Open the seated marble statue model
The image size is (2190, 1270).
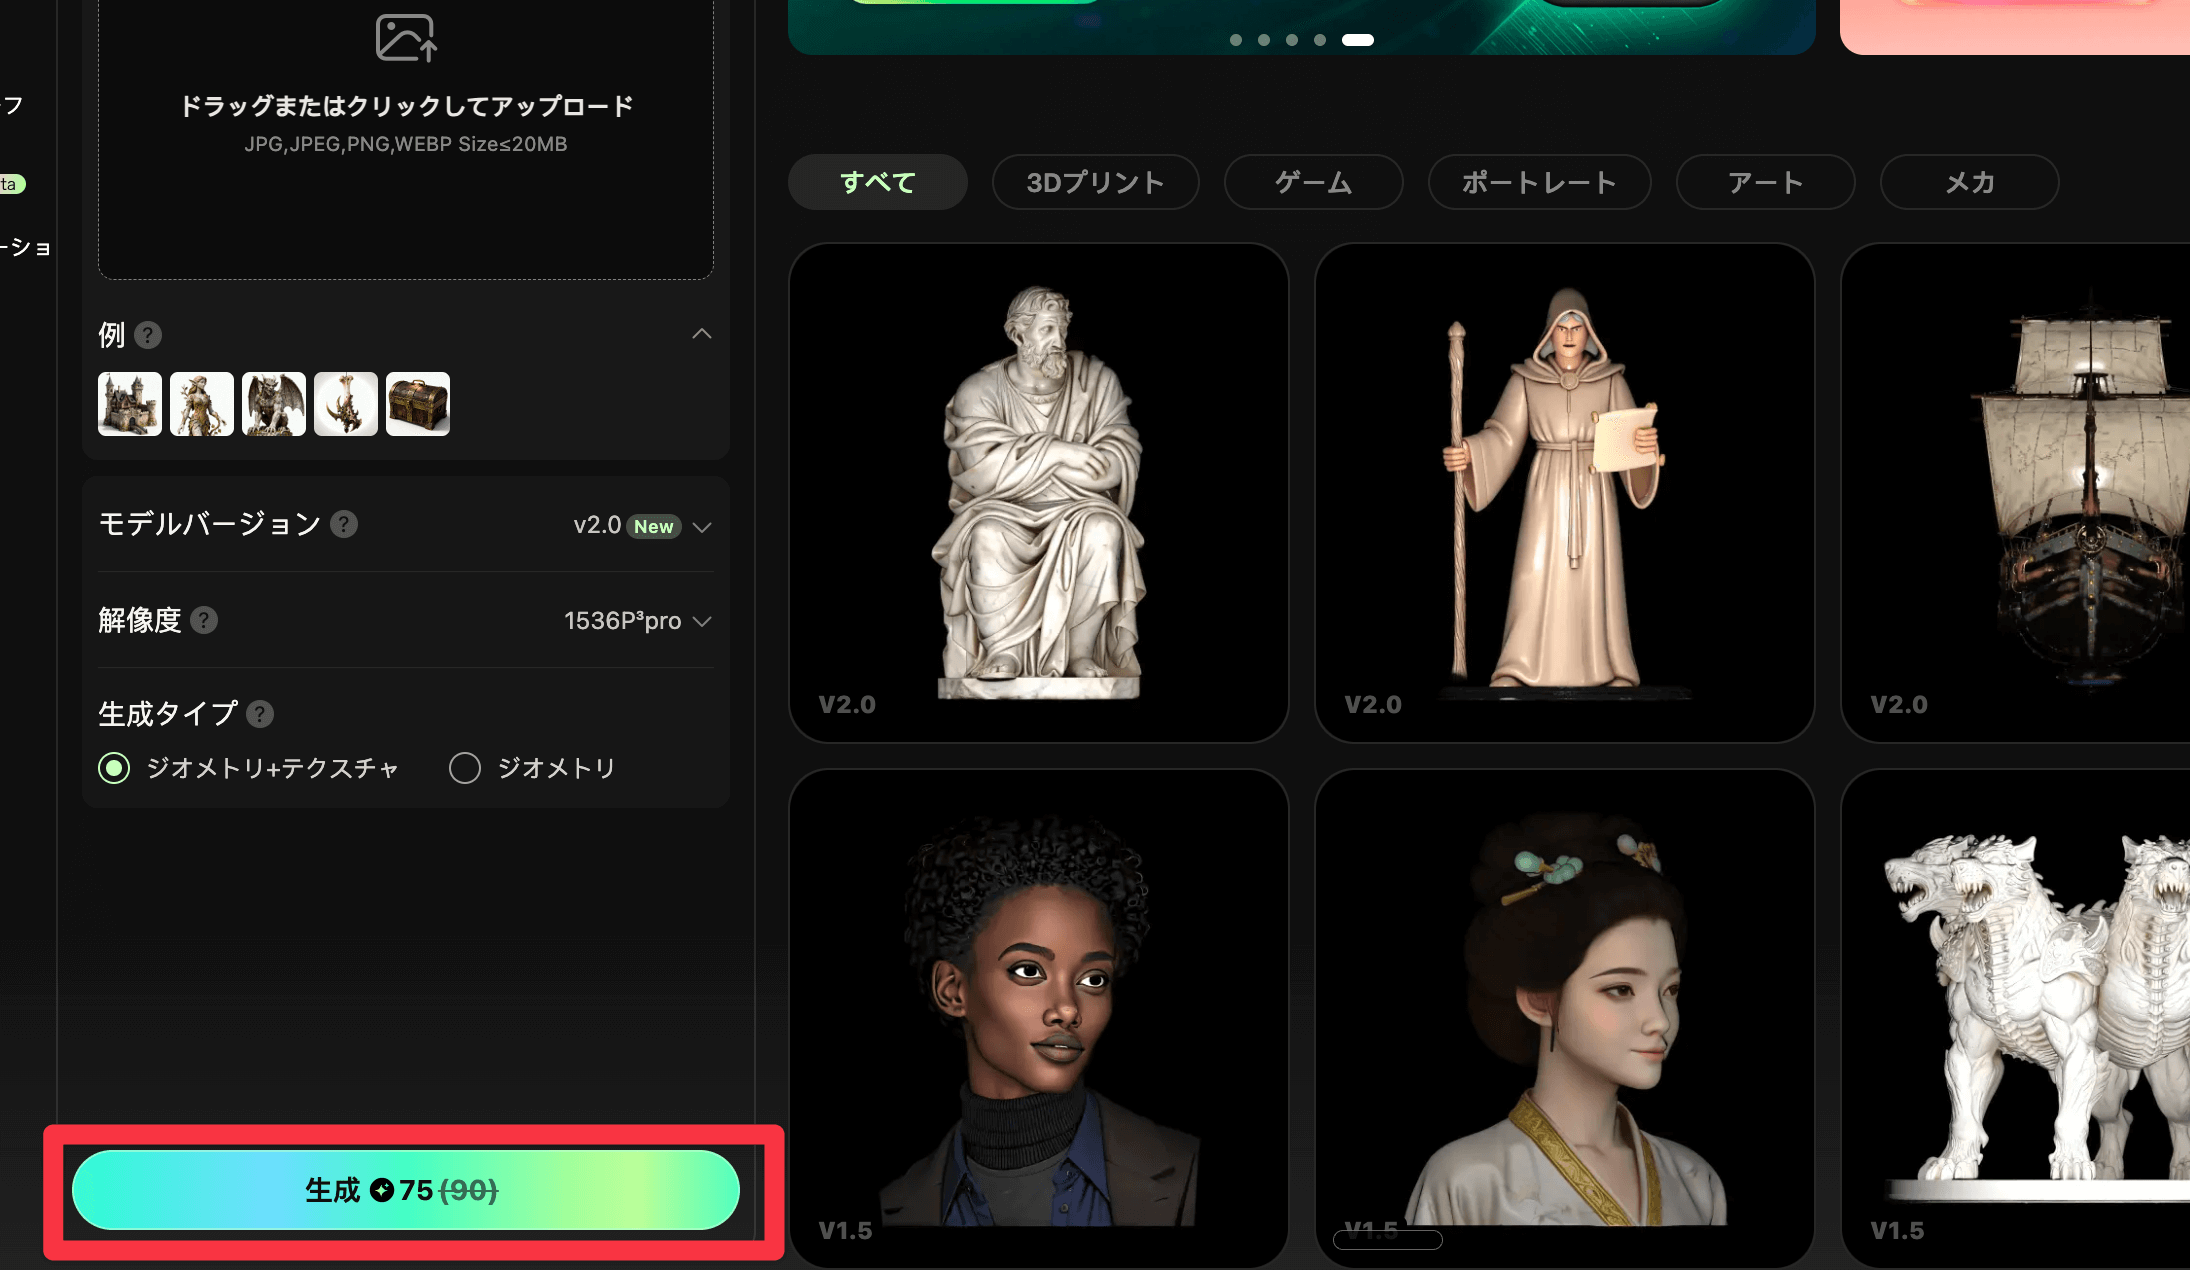pyautogui.click(x=1038, y=493)
